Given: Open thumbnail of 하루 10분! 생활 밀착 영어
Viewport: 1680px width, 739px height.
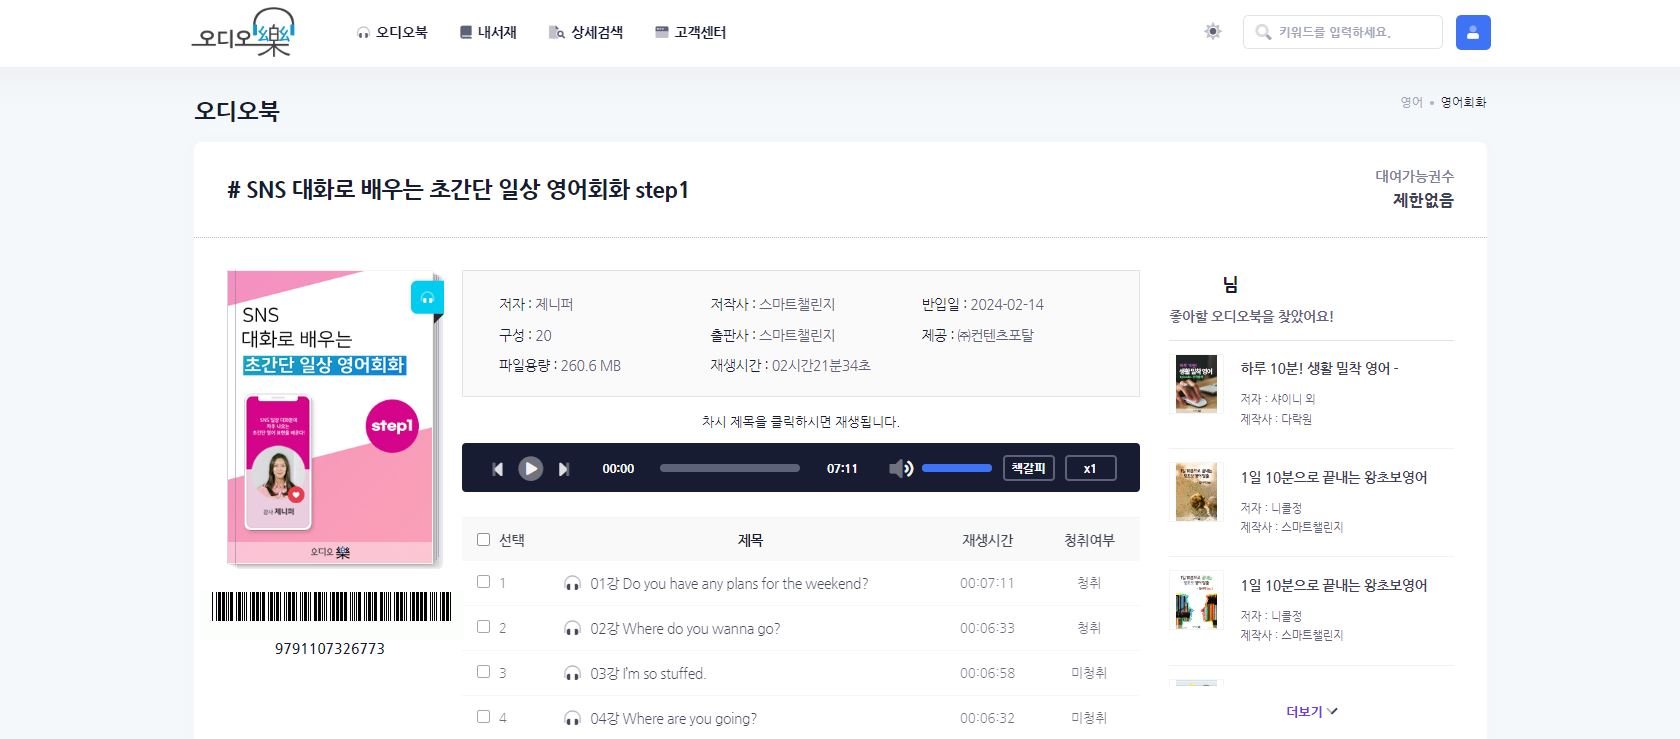Looking at the screenshot, I should pyautogui.click(x=1196, y=384).
